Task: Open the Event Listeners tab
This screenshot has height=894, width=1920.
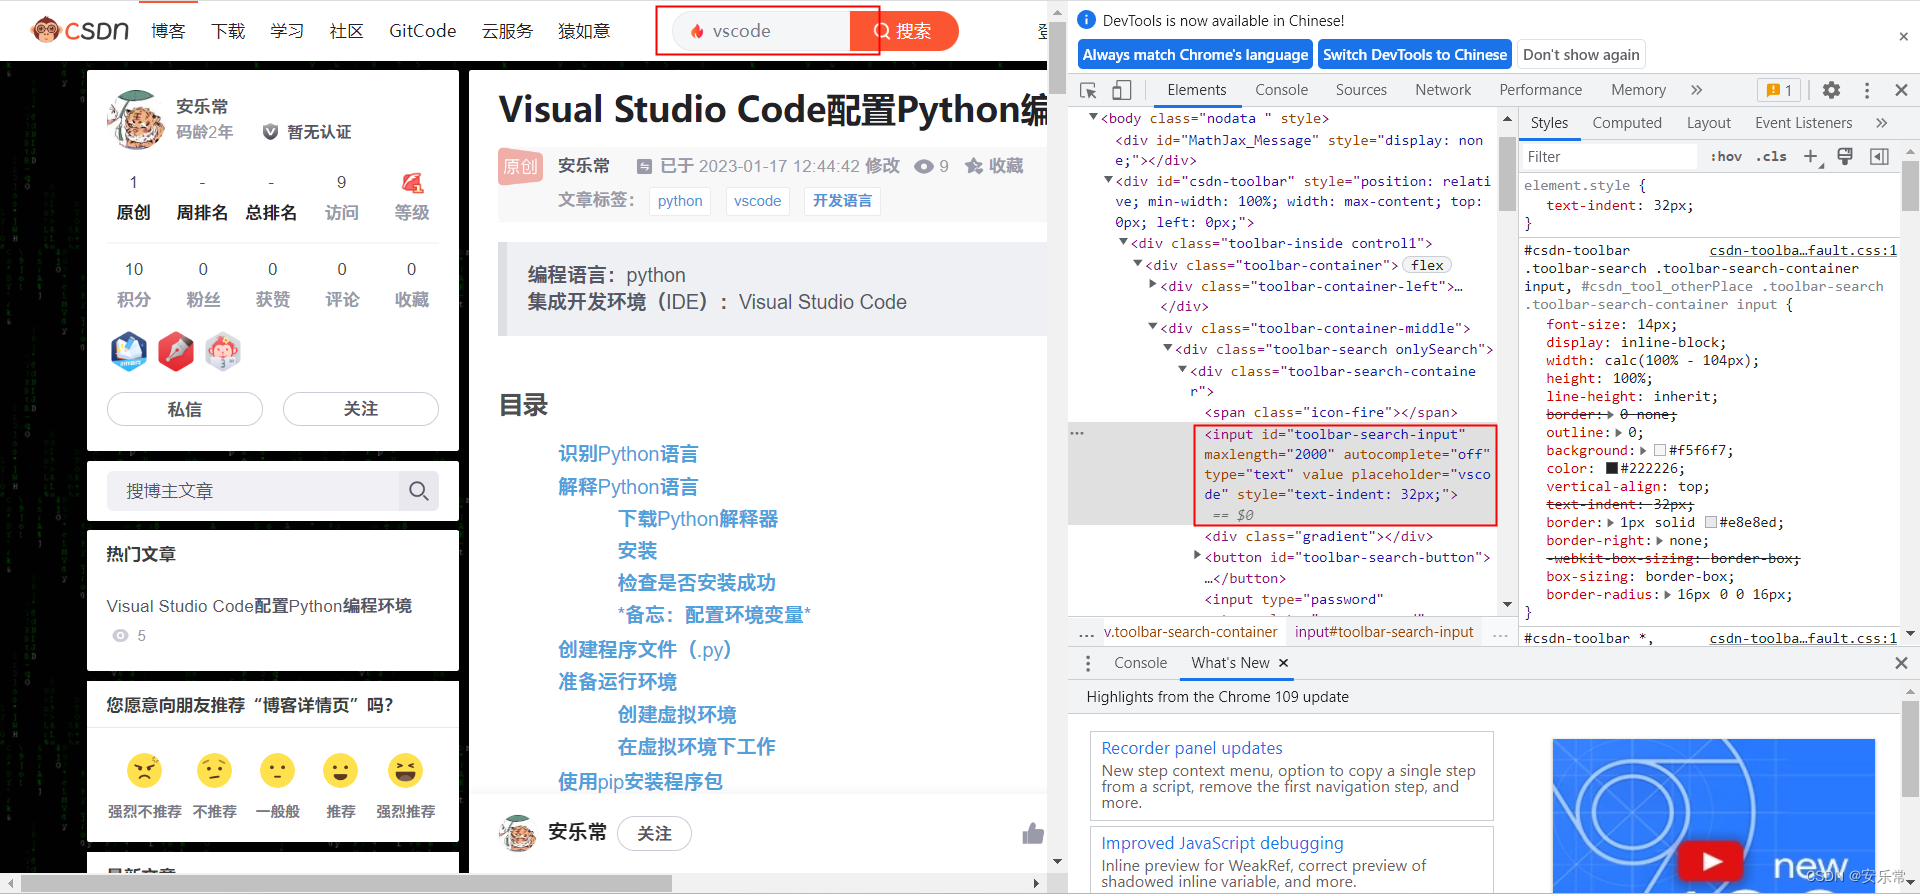Action: tap(1803, 123)
